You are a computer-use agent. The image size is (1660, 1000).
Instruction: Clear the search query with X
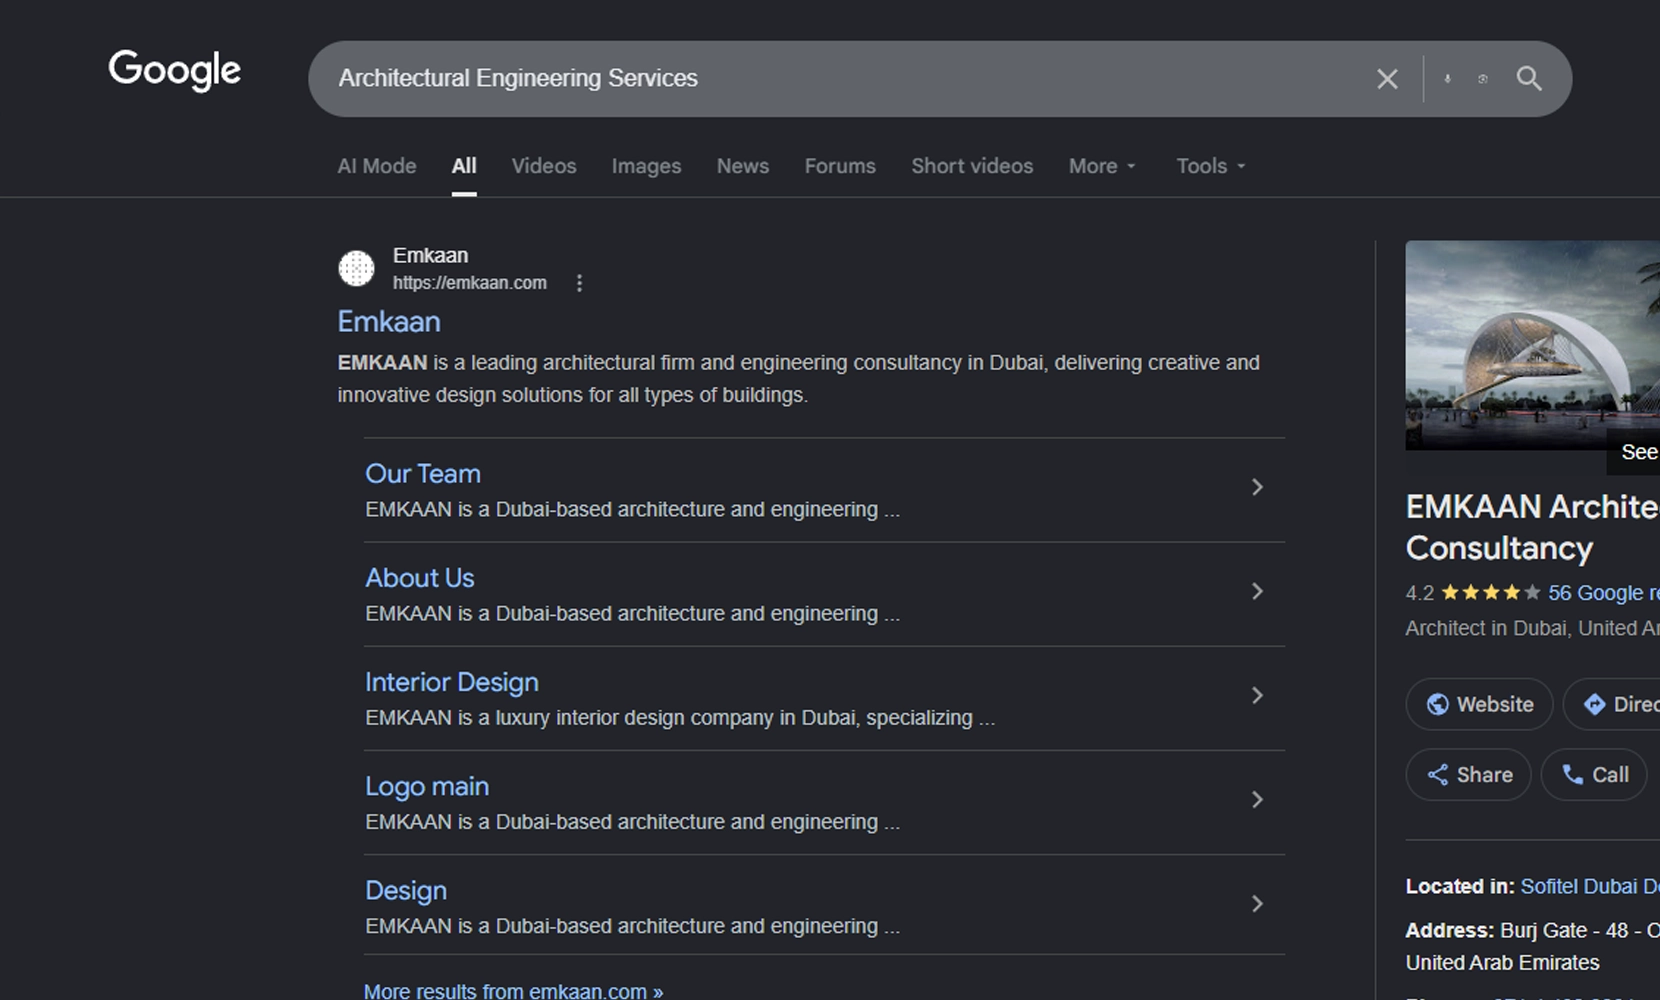[x=1387, y=79]
